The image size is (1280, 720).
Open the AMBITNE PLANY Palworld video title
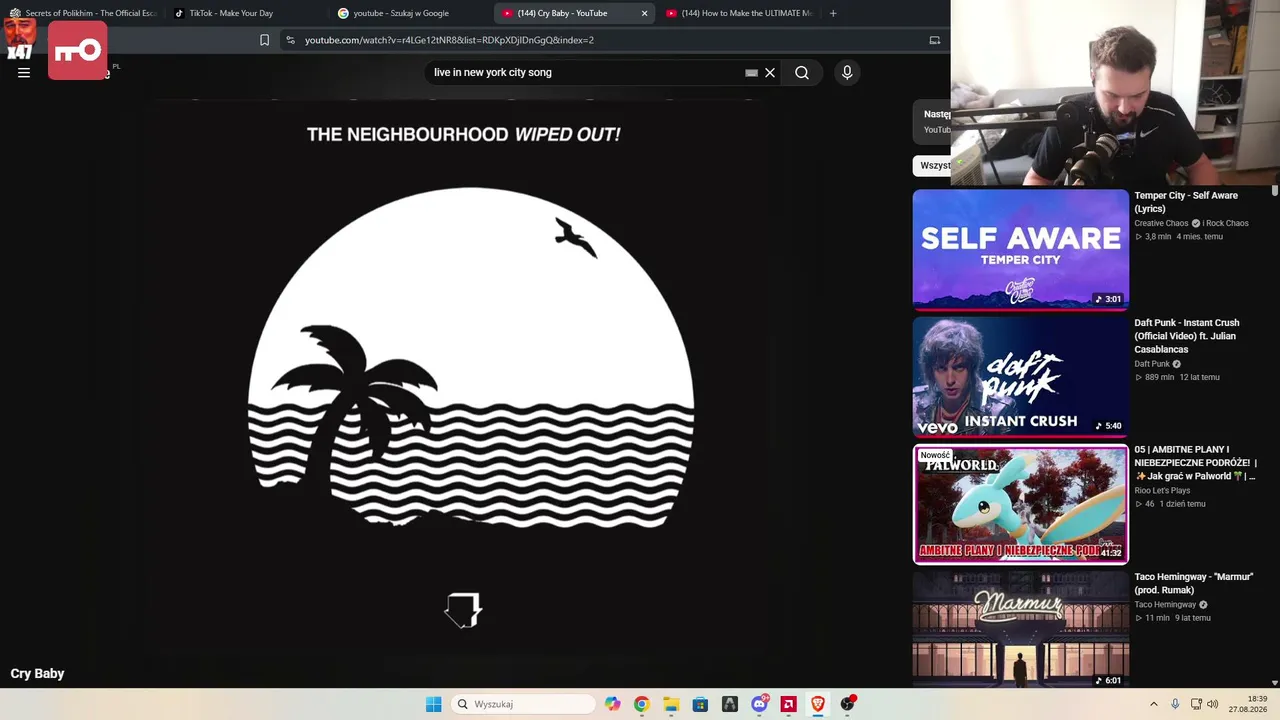tap(1195, 463)
